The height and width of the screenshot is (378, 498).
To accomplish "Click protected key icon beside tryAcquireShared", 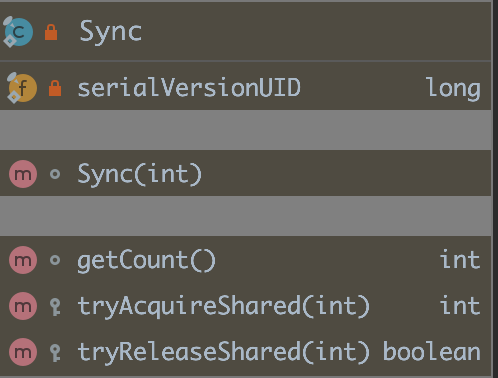I will tap(55, 307).
